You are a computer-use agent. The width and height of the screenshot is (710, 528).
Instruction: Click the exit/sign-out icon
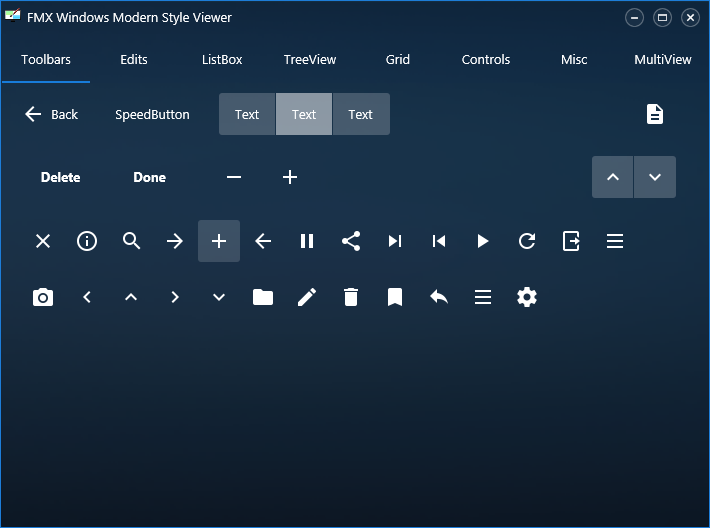(x=571, y=241)
